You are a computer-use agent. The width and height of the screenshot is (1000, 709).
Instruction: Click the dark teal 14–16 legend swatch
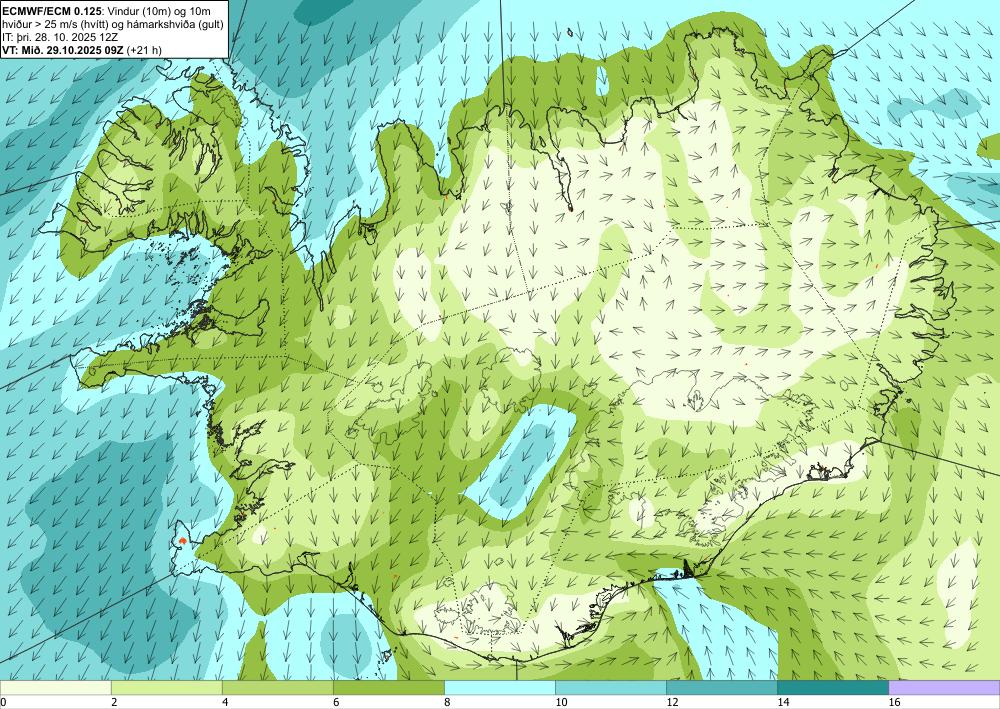pyautogui.click(x=832, y=687)
